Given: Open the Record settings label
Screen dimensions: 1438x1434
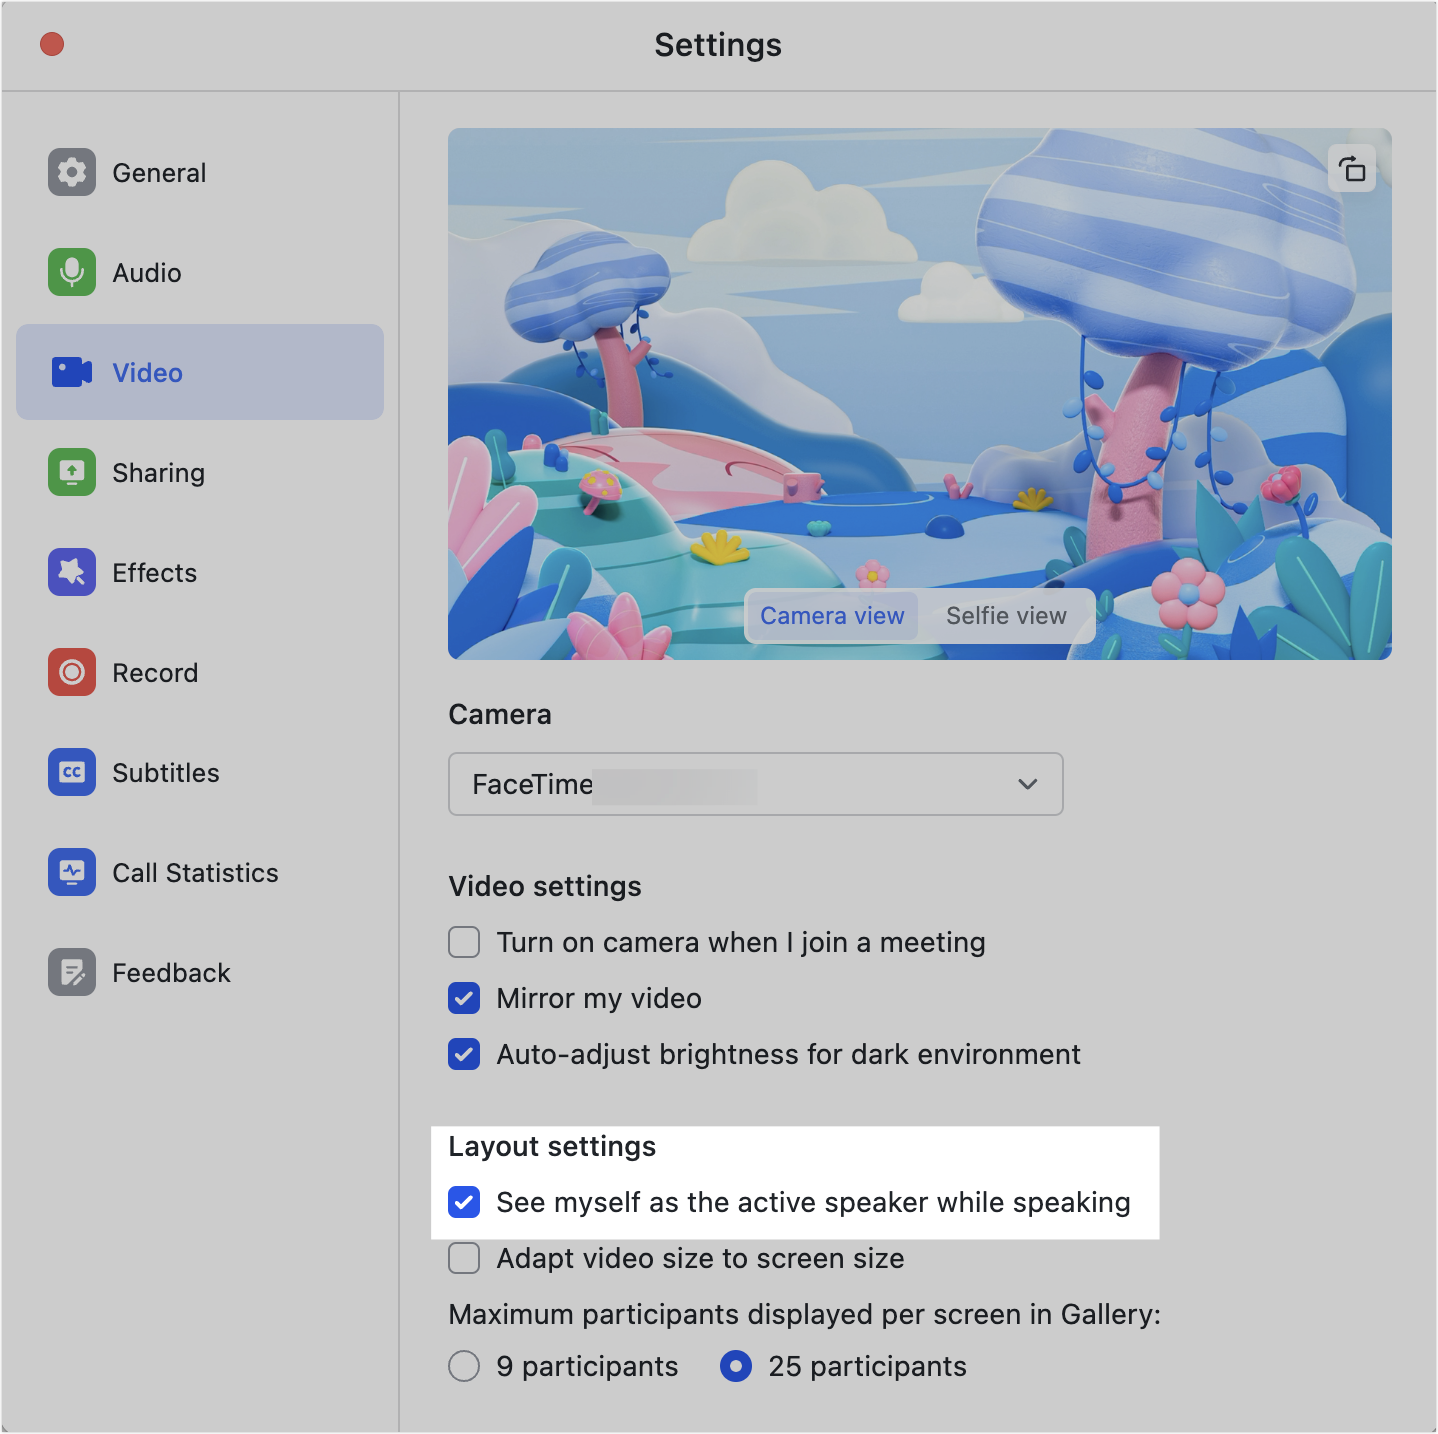Looking at the screenshot, I should tap(155, 673).
